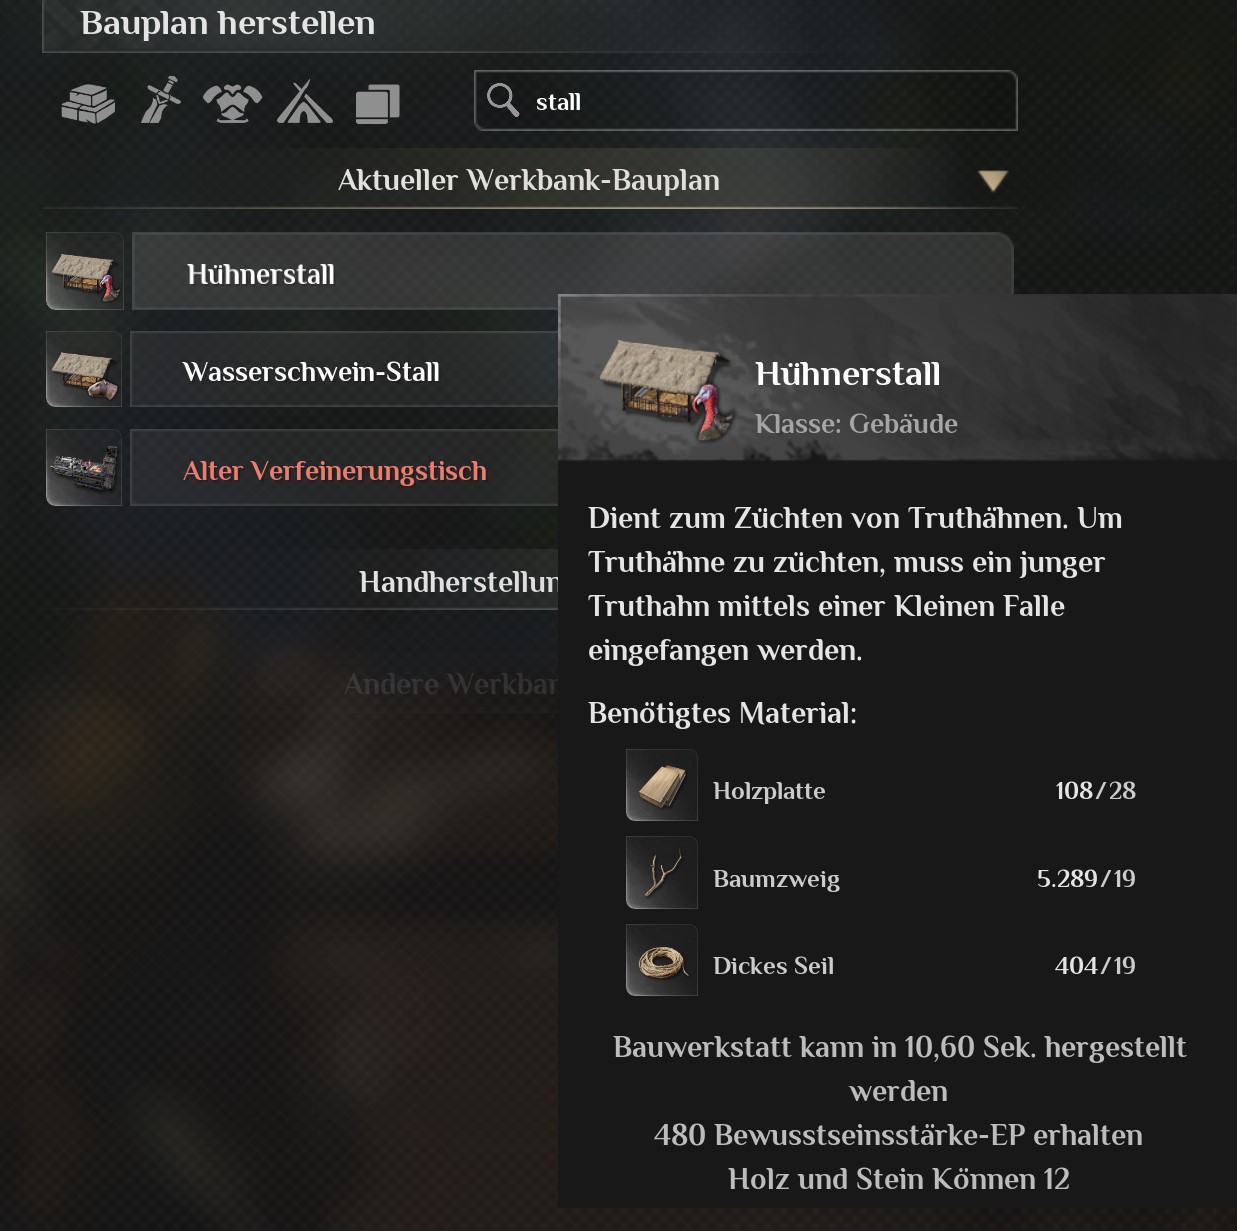This screenshot has width=1237, height=1231.
Task: Select the stacked cards category icon
Action: coord(377,103)
